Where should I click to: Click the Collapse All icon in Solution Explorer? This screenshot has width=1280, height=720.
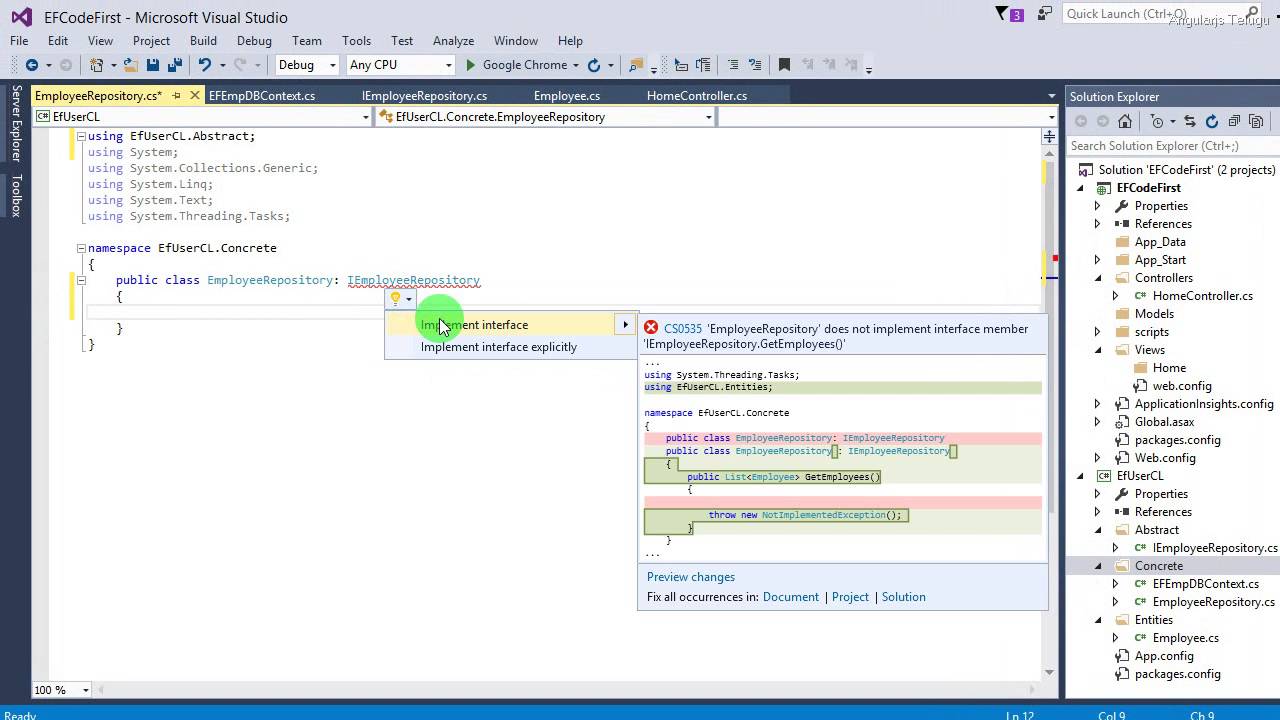click(1234, 121)
